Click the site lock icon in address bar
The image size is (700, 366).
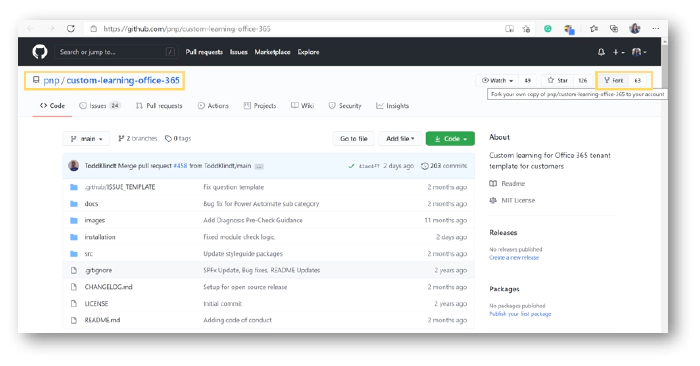[93, 29]
